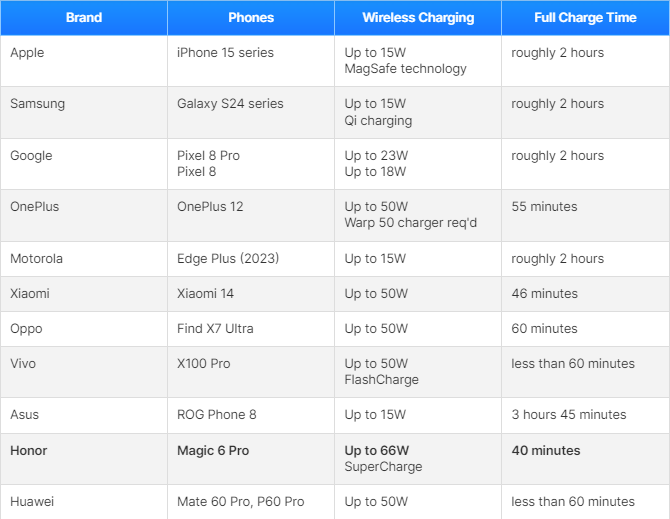
Task: Select the ROG Phone 8 cell
Action: point(216,415)
